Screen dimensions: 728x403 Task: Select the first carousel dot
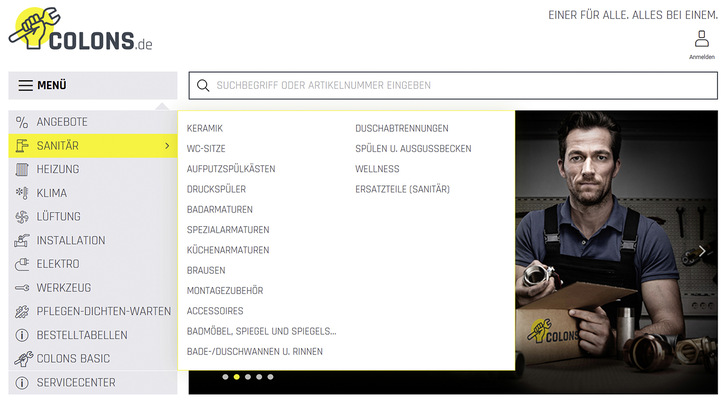click(225, 377)
